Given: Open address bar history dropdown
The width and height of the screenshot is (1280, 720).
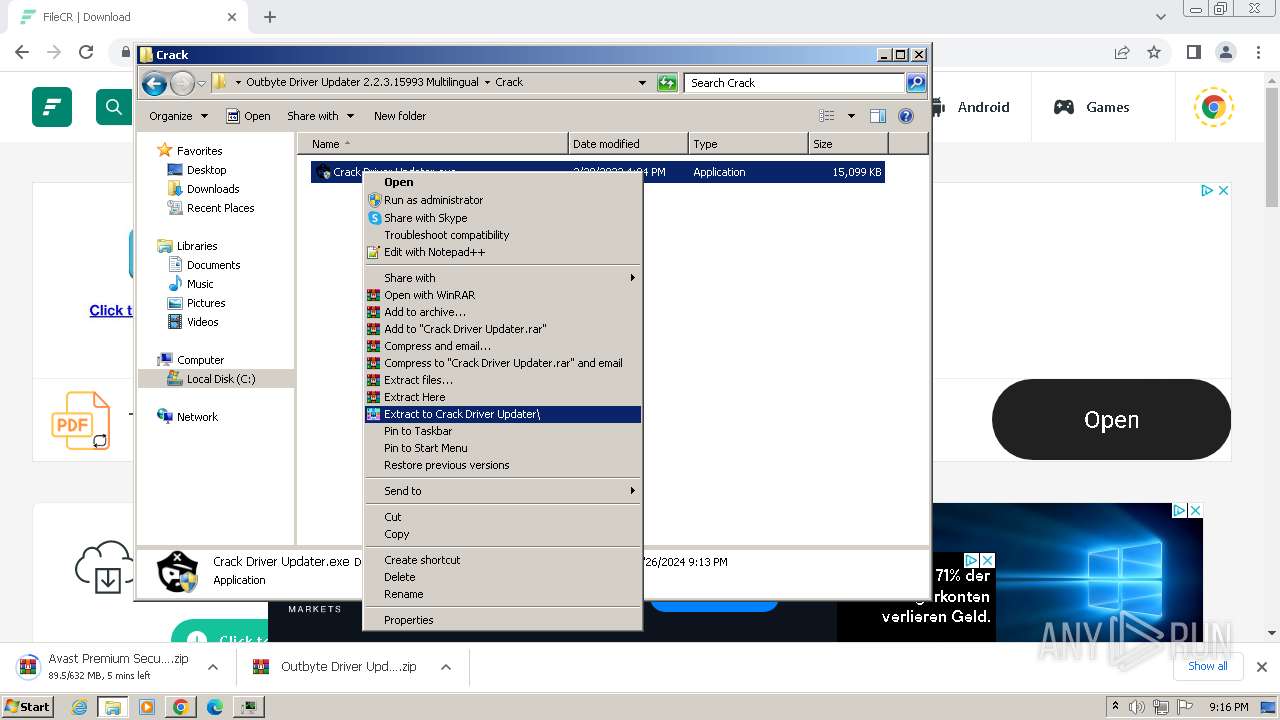Looking at the screenshot, I should point(642,83).
